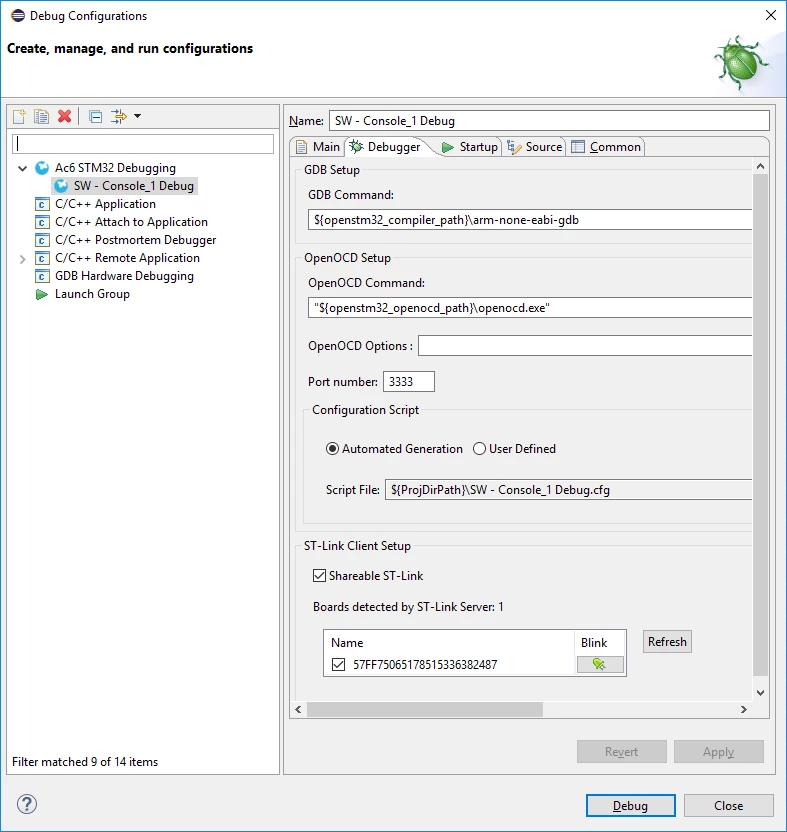The image size is (787, 832).
Task: Click the OpenOCD Options input field
Action: pos(585,345)
